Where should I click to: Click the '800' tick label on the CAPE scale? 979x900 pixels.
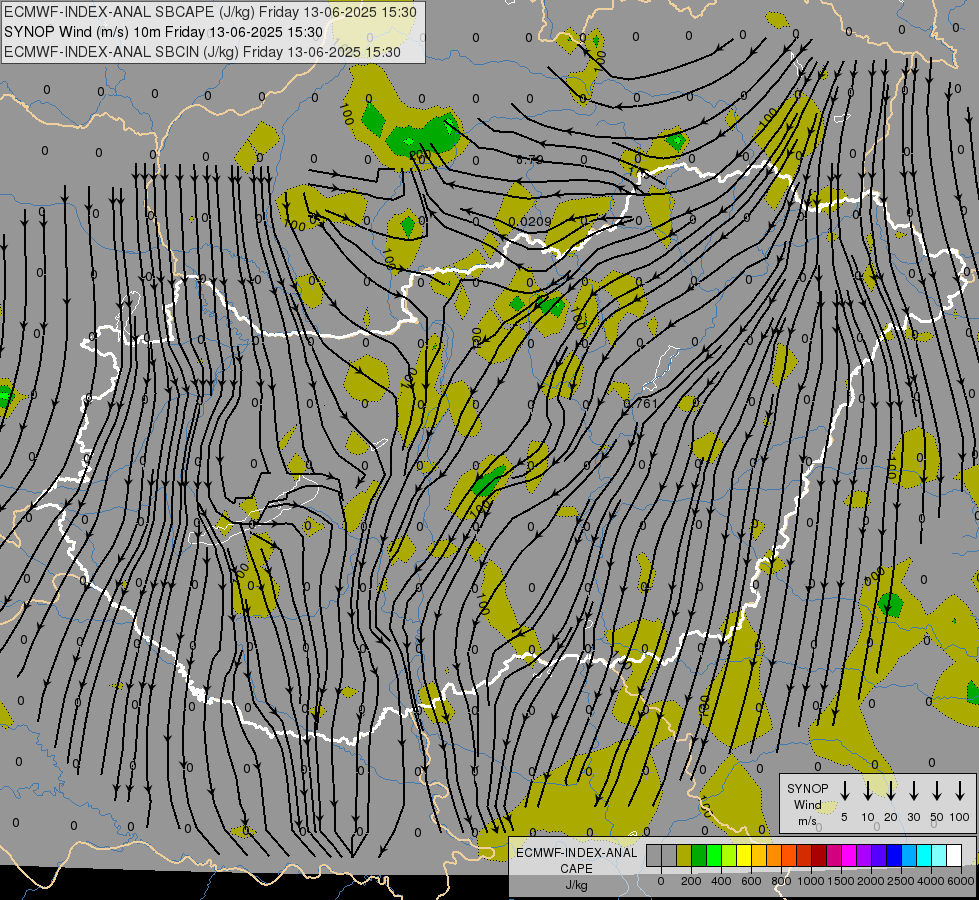tap(781, 881)
